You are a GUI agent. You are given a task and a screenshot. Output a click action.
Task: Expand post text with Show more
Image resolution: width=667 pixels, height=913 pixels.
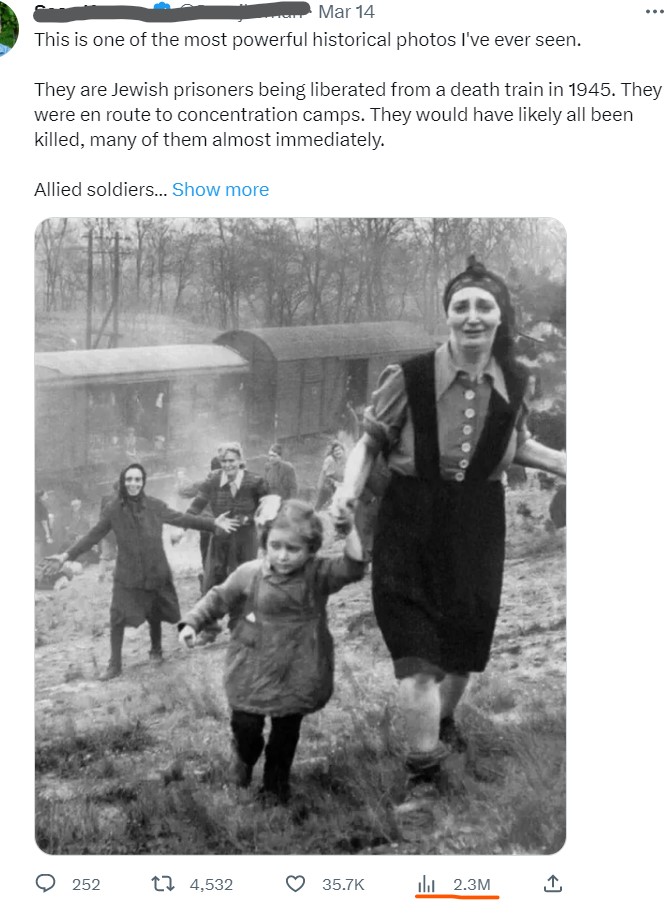pyautogui.click(x=220, y=190)
